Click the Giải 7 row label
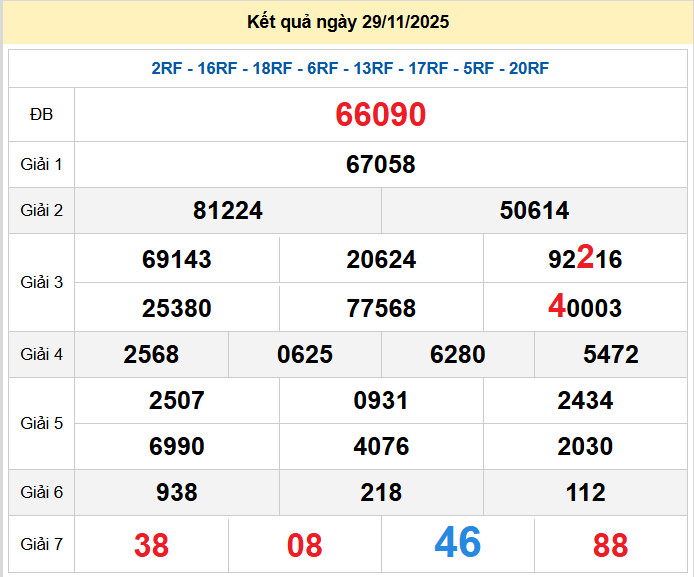Screen dimensions: 694x577 click(x=41, y=545)
